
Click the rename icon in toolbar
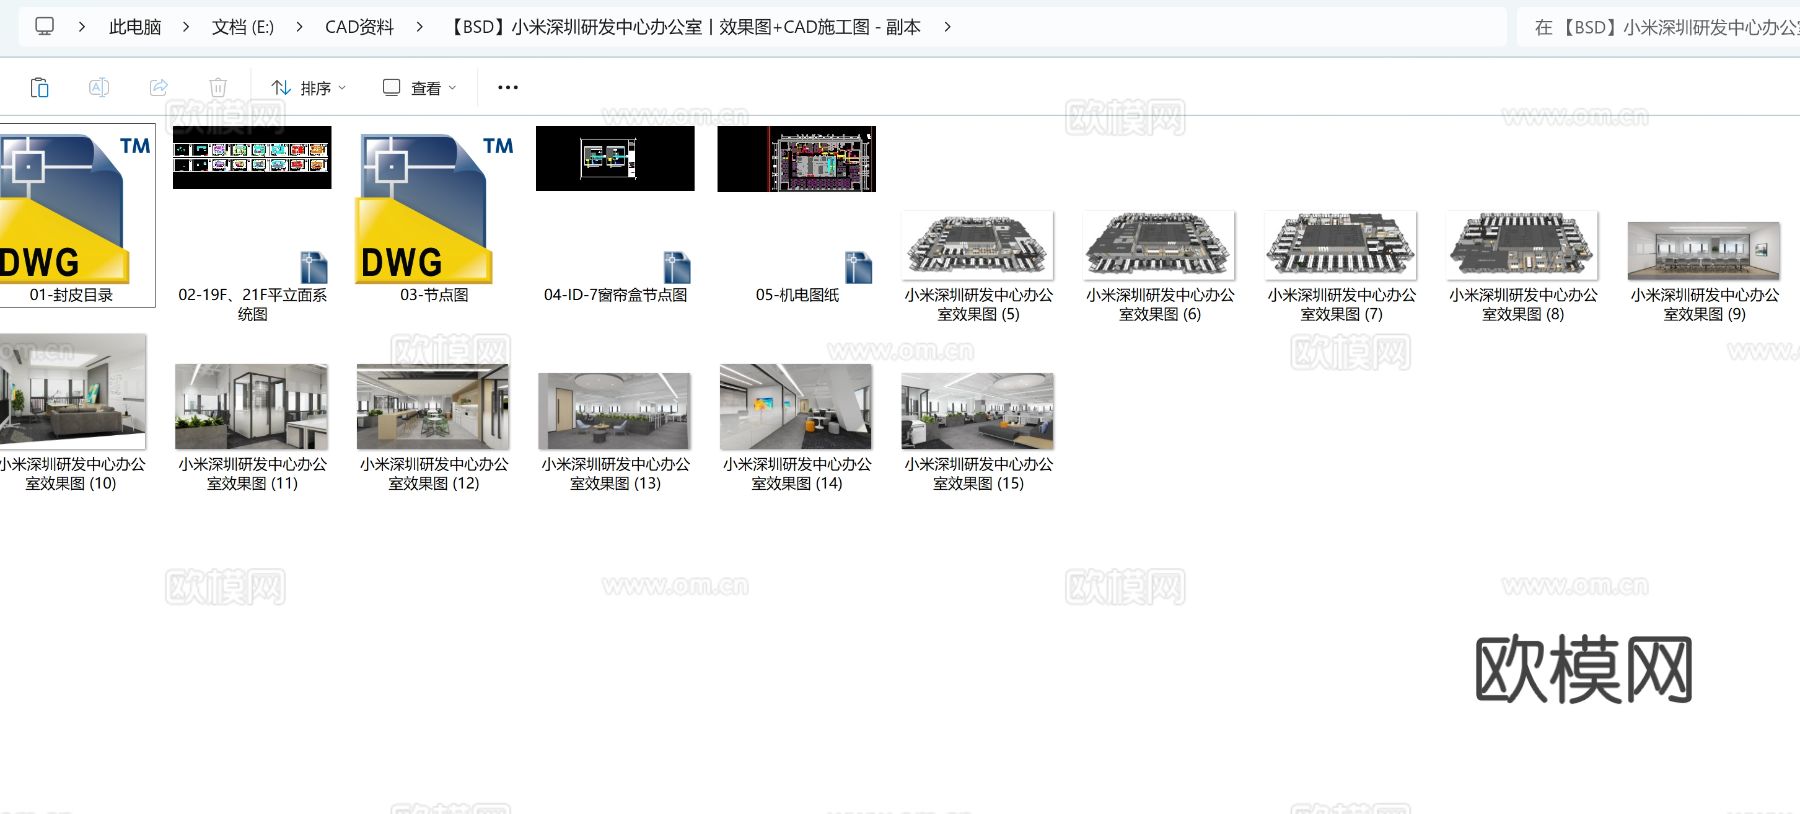pos(99,88)
